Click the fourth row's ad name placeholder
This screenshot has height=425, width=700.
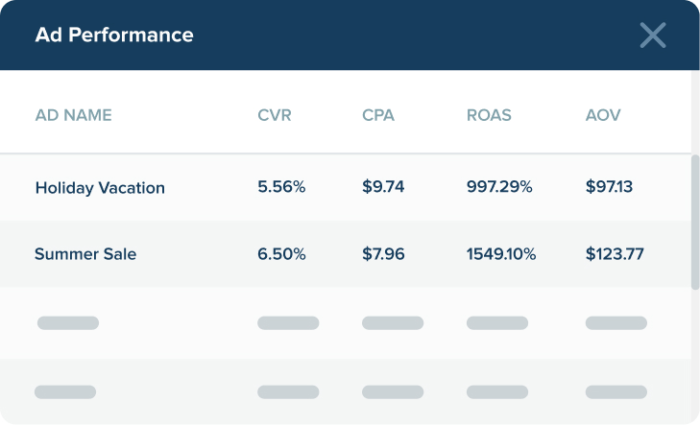click(65, 392)
